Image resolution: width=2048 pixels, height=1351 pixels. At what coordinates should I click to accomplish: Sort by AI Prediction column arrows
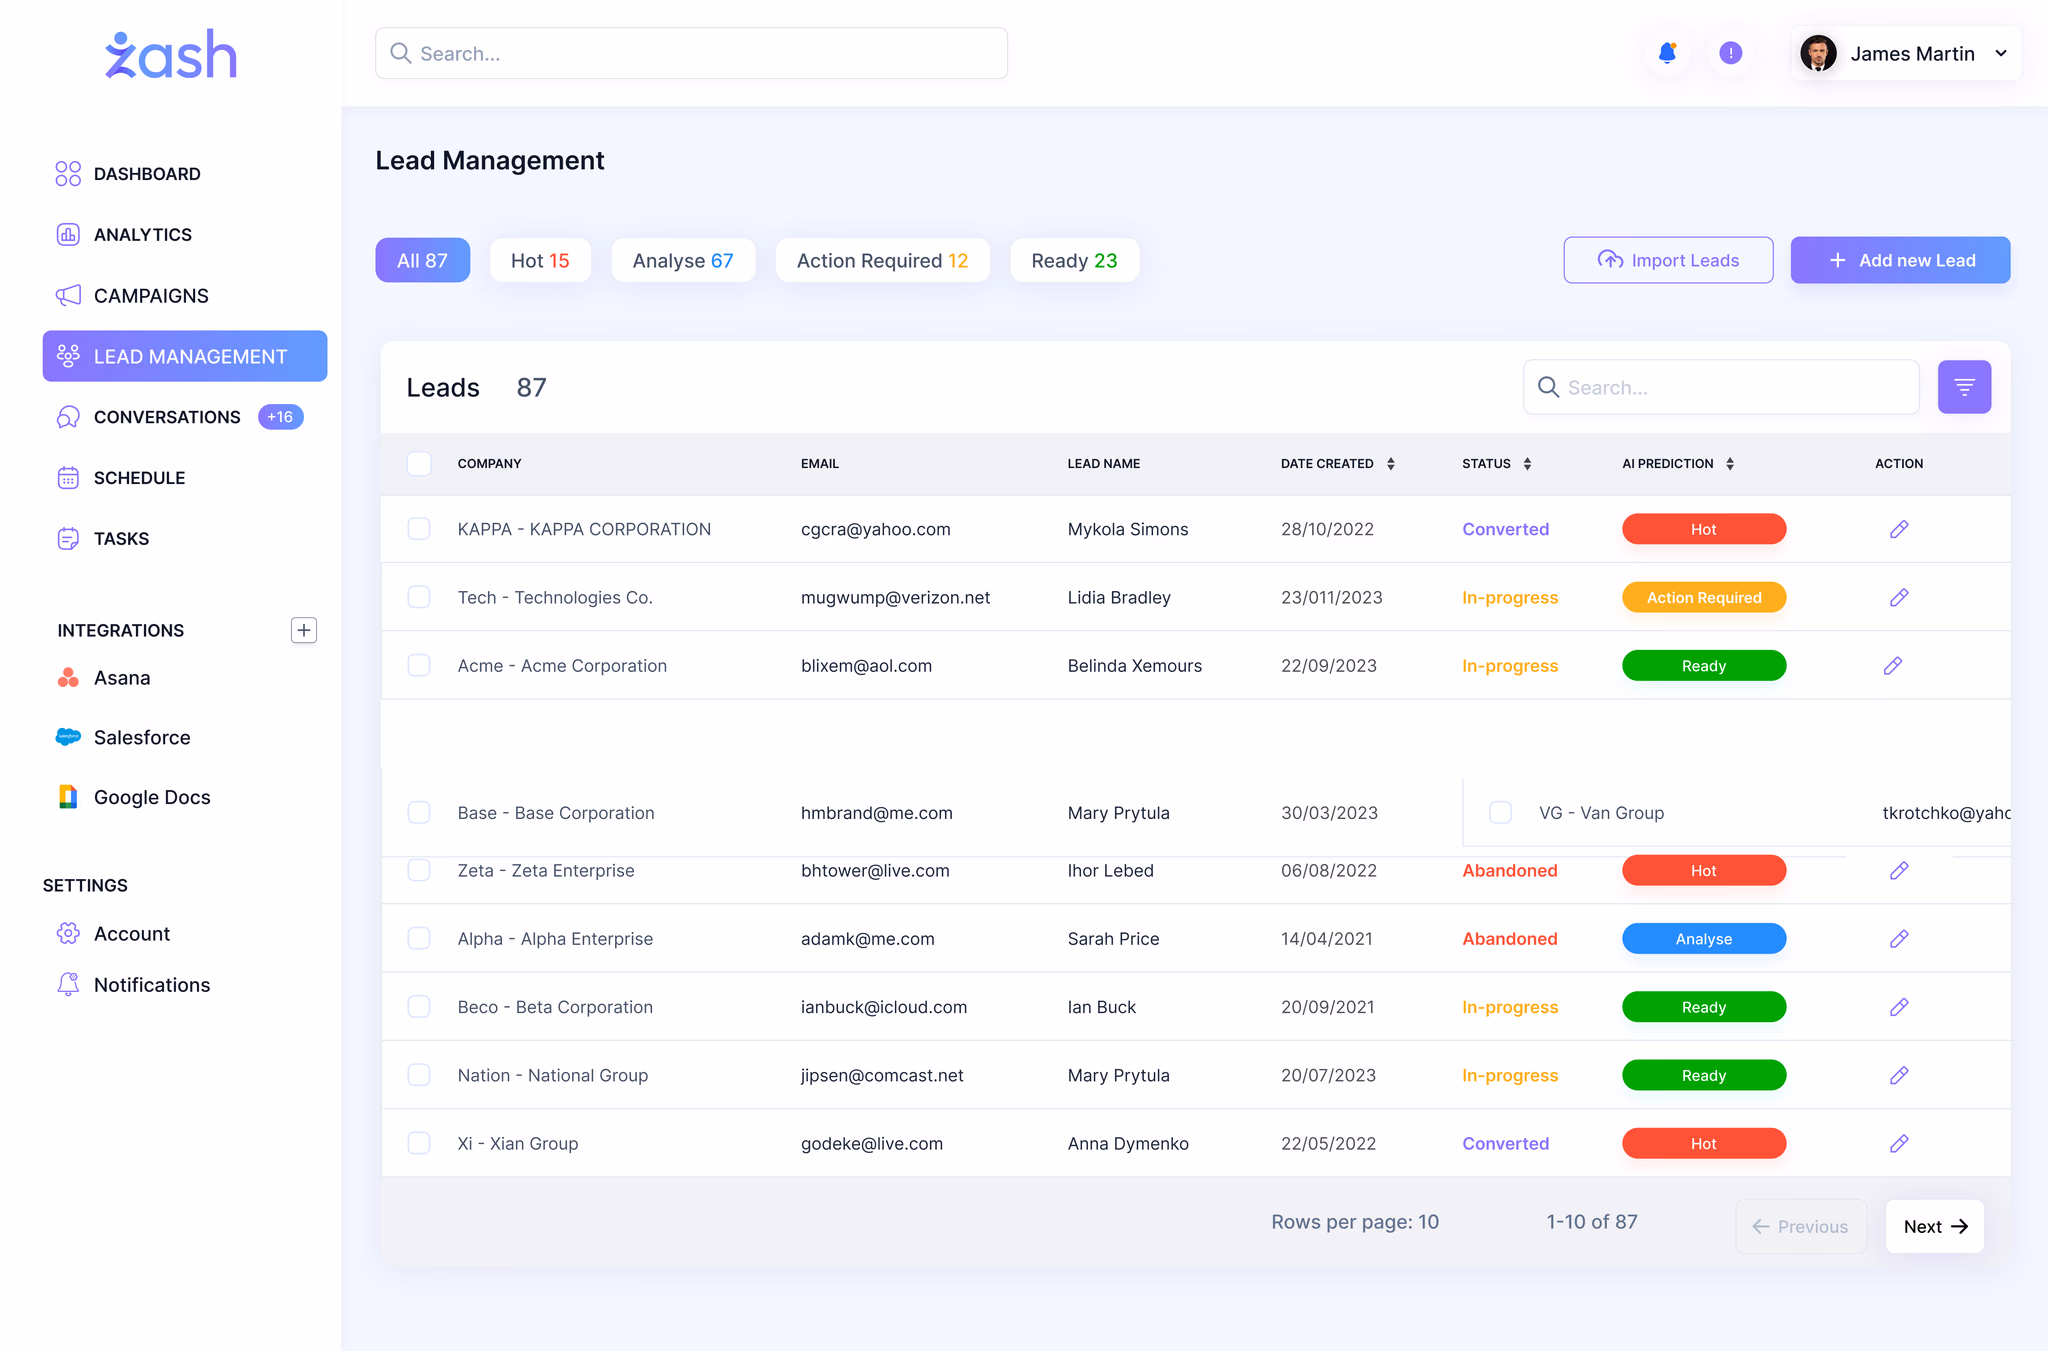click(1730, 463)
